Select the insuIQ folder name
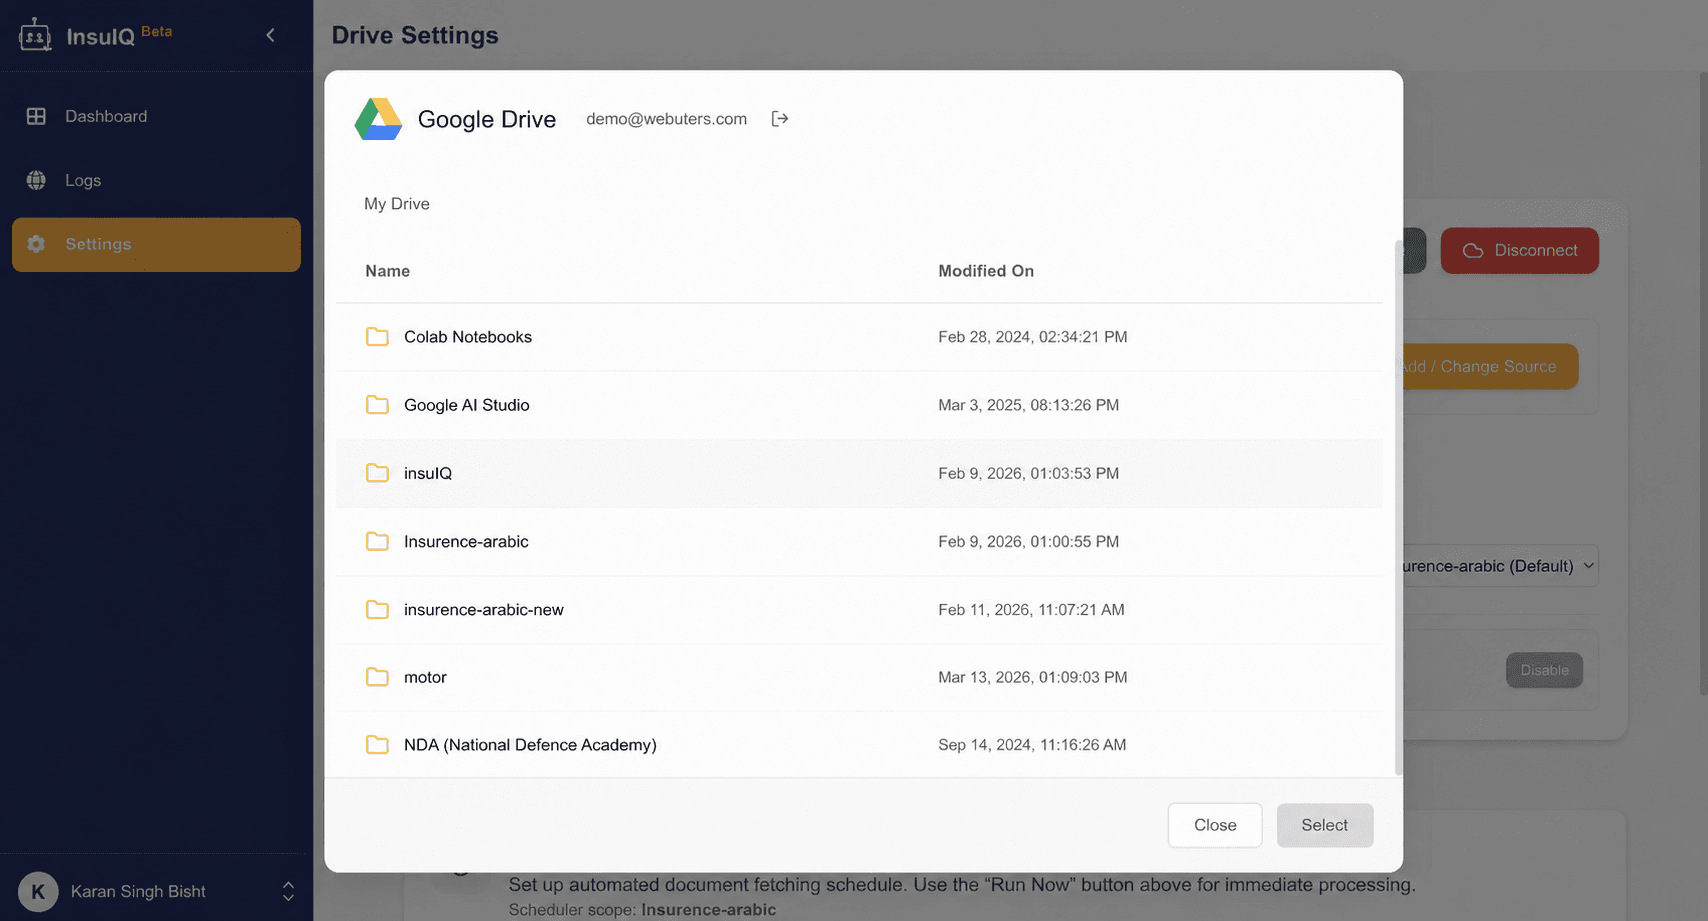This screenshot has width=1708, height=921. [x=428, y=473]
